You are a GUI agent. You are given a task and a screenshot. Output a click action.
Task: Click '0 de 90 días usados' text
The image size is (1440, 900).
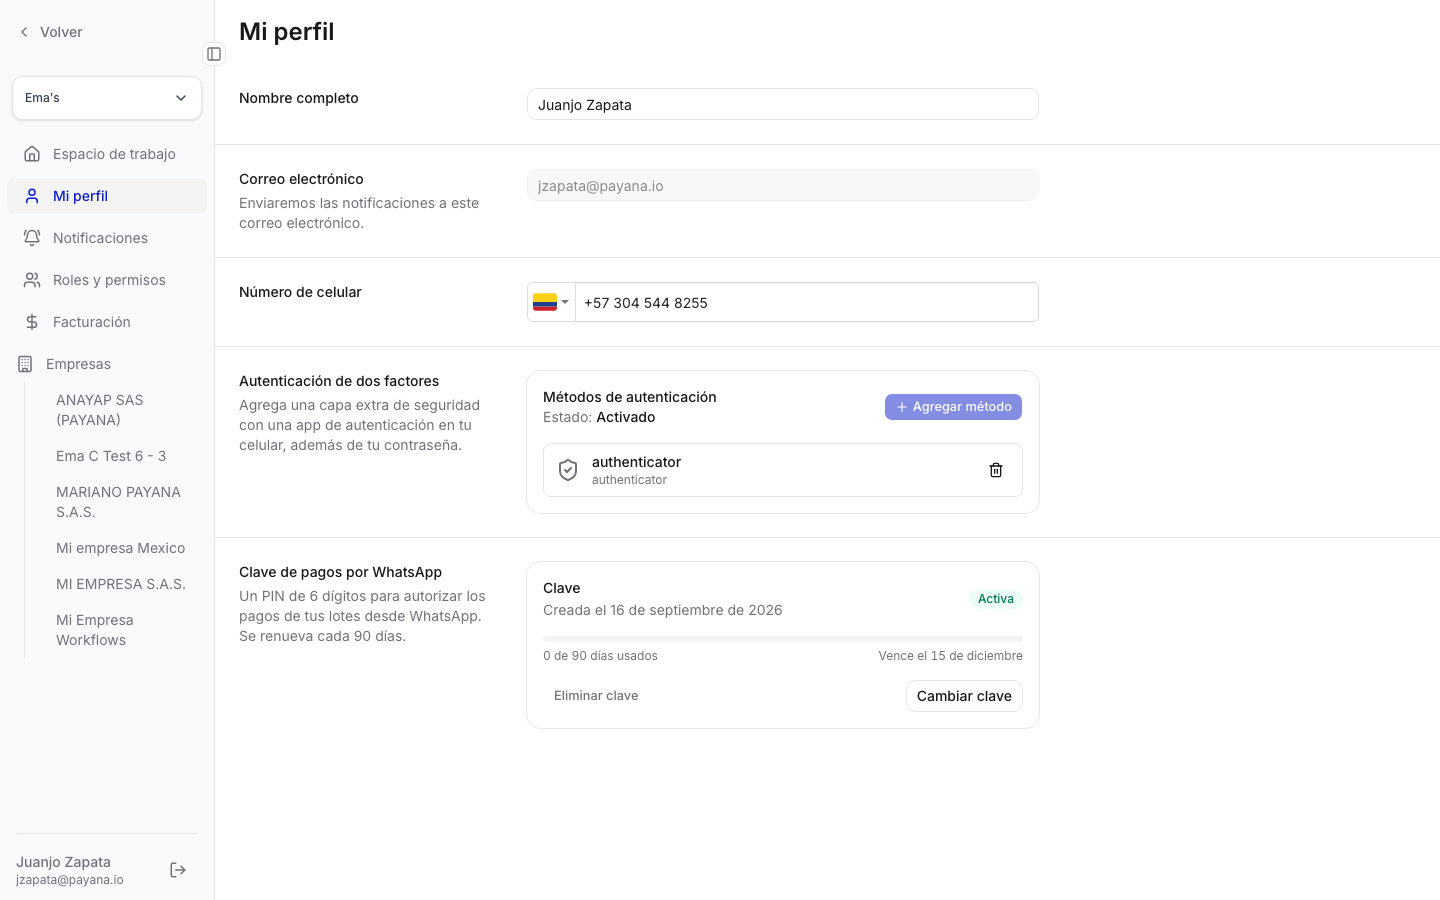600,656
